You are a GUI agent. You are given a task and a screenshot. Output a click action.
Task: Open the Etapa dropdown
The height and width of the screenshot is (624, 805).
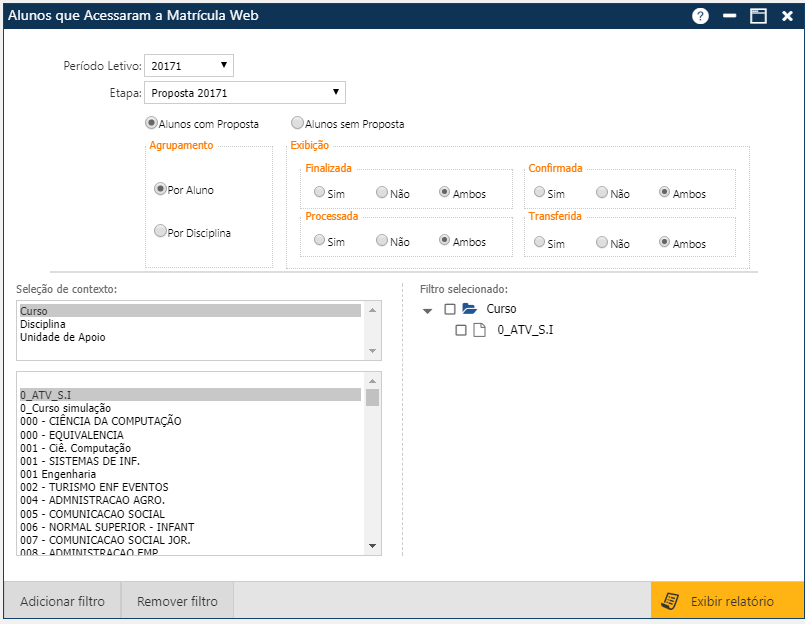[245, 93]
